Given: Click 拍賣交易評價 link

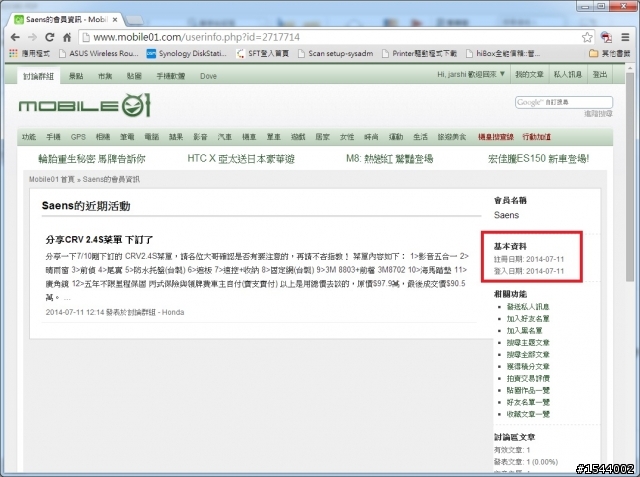Looking at the screenshot, I should coord(528,379).
